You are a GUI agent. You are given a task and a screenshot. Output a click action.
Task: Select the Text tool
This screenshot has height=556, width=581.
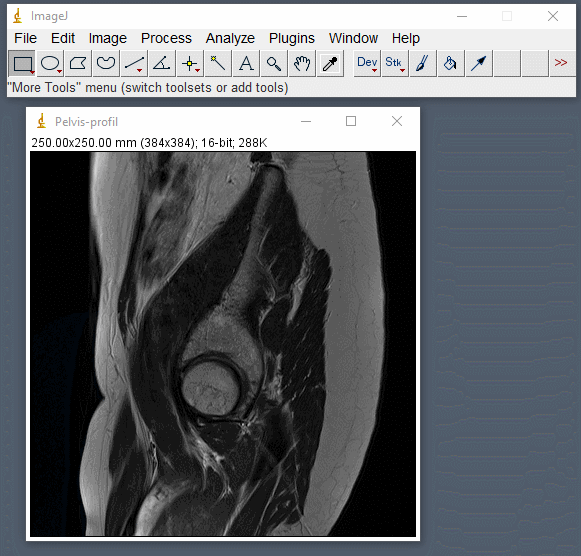pos(246,64)
